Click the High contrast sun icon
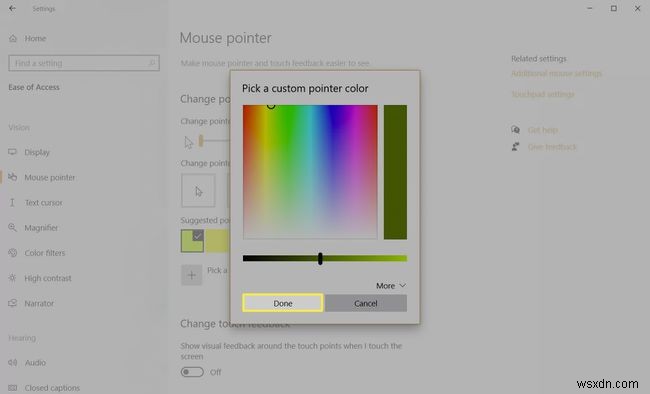650x394 pixels. [x=12, y=278]
